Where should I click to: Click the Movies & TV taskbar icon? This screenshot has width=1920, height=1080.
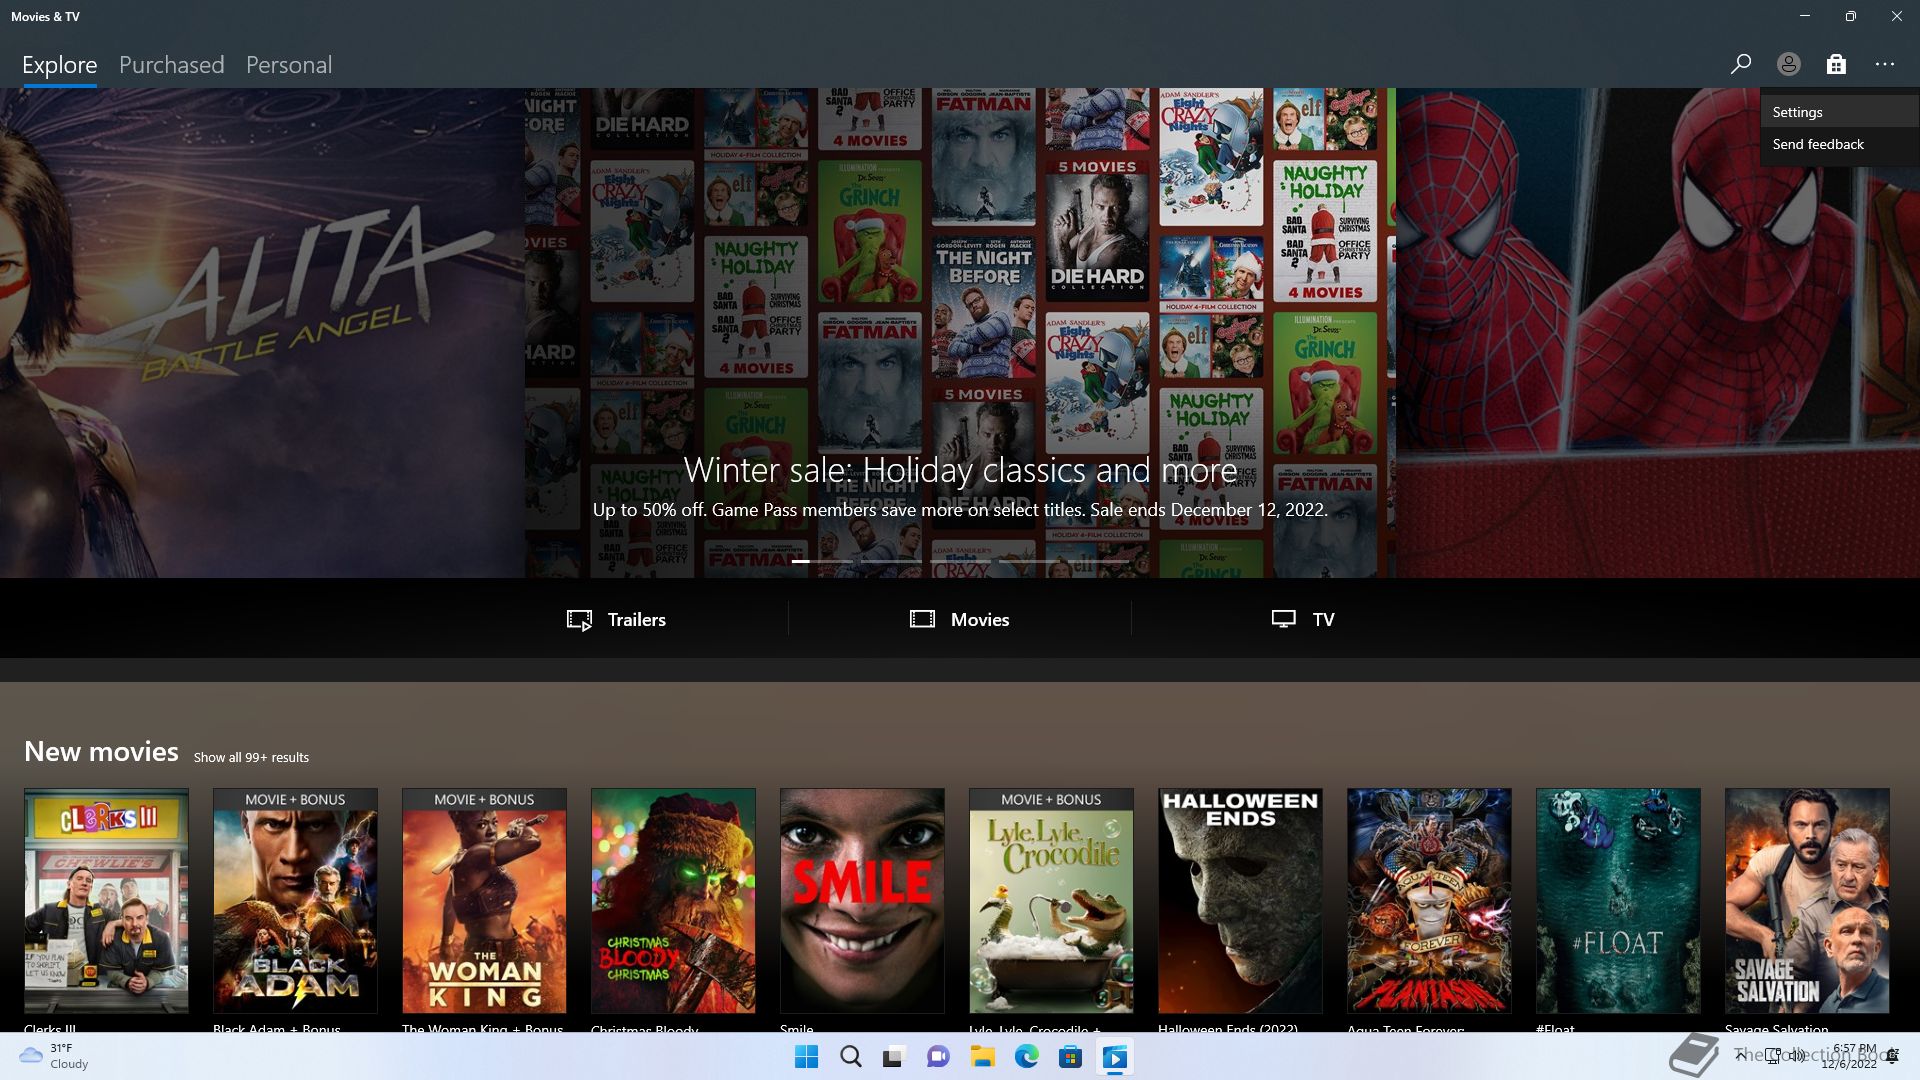click(1114, 1057)
